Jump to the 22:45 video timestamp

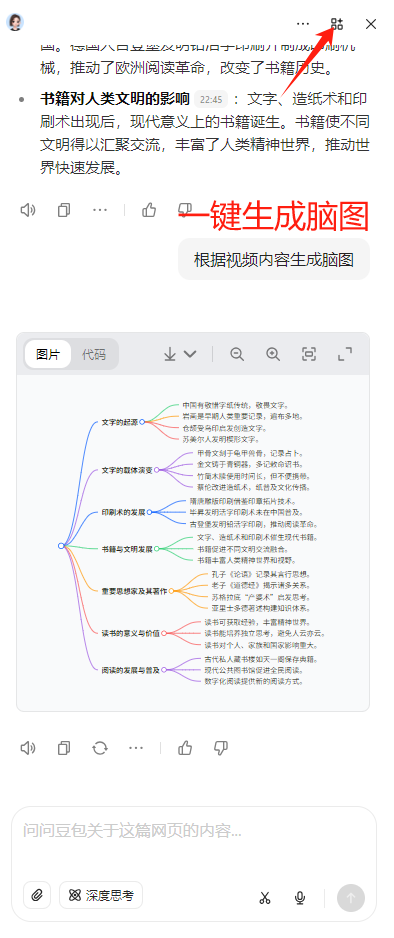[x=211, y=99]
